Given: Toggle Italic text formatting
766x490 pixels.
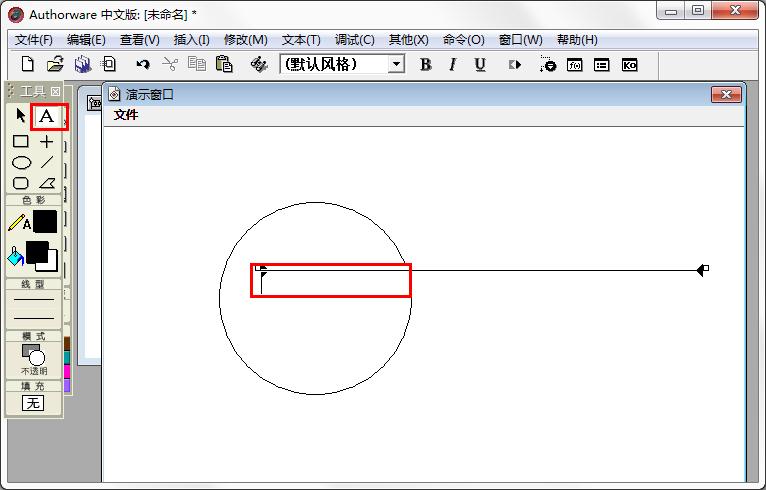Looking at the screenshot, I should [x=453, y=64].
